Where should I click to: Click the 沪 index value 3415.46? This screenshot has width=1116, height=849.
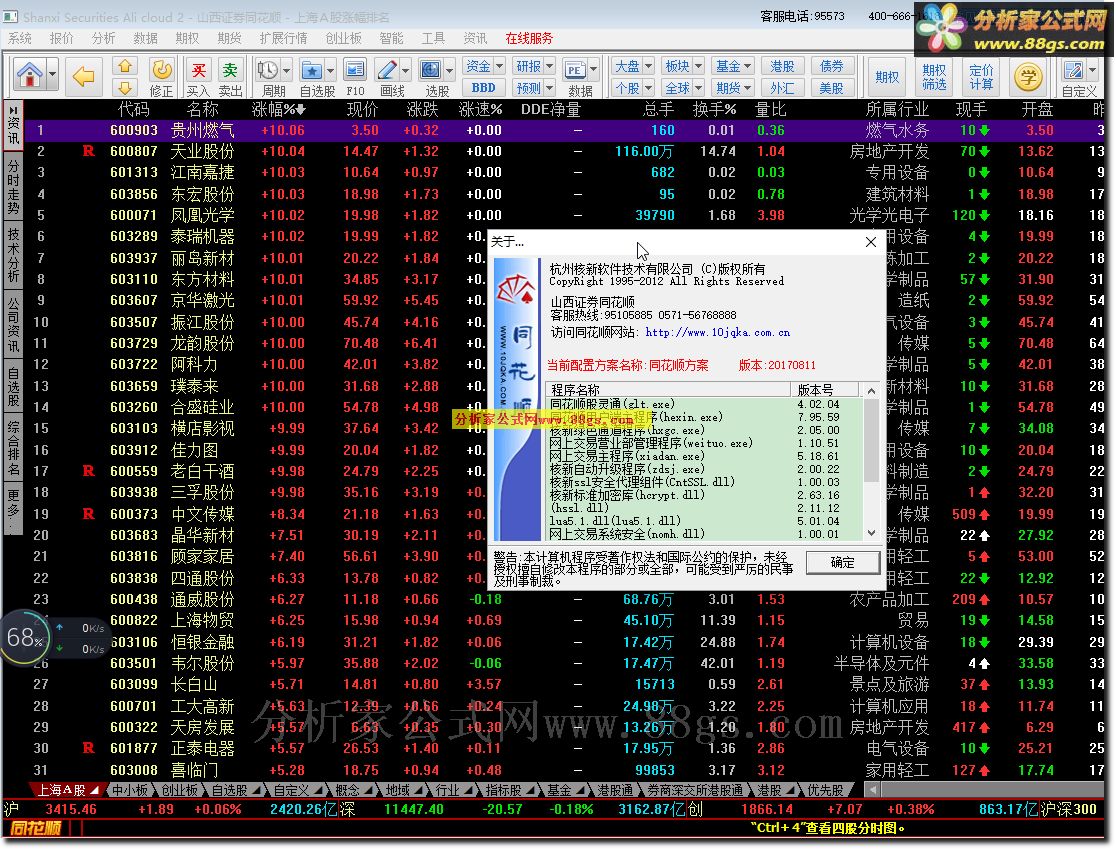click(70, 809)
